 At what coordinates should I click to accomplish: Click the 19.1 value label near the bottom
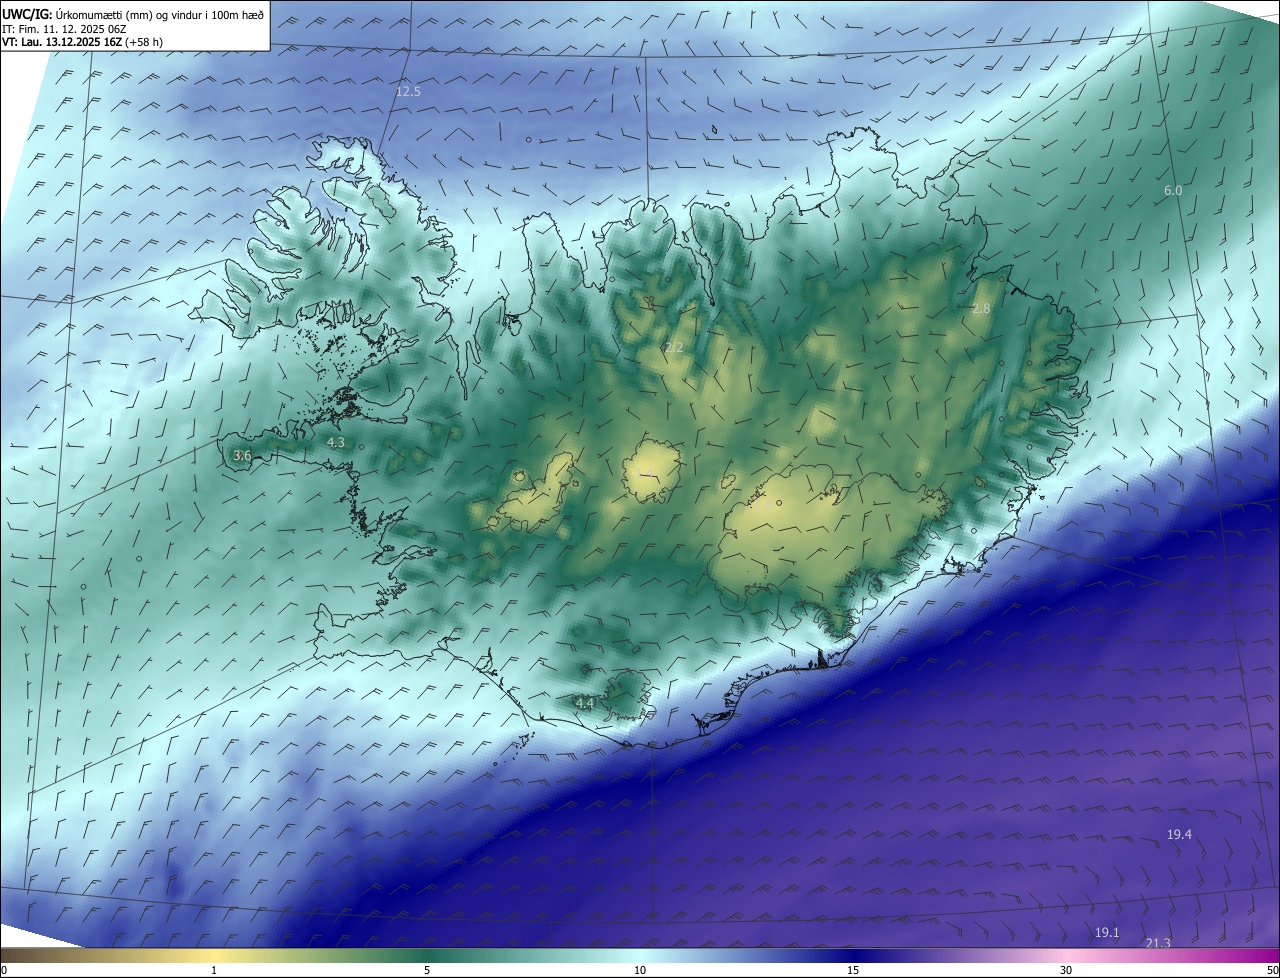pos(1107,932)
